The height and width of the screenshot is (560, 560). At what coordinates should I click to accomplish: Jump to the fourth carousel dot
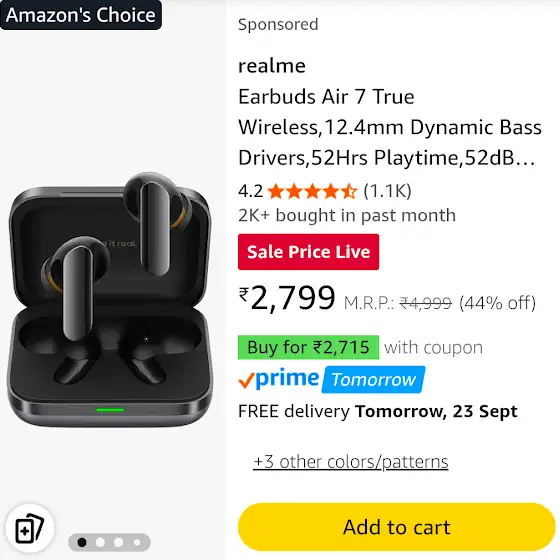pos(137,542)
